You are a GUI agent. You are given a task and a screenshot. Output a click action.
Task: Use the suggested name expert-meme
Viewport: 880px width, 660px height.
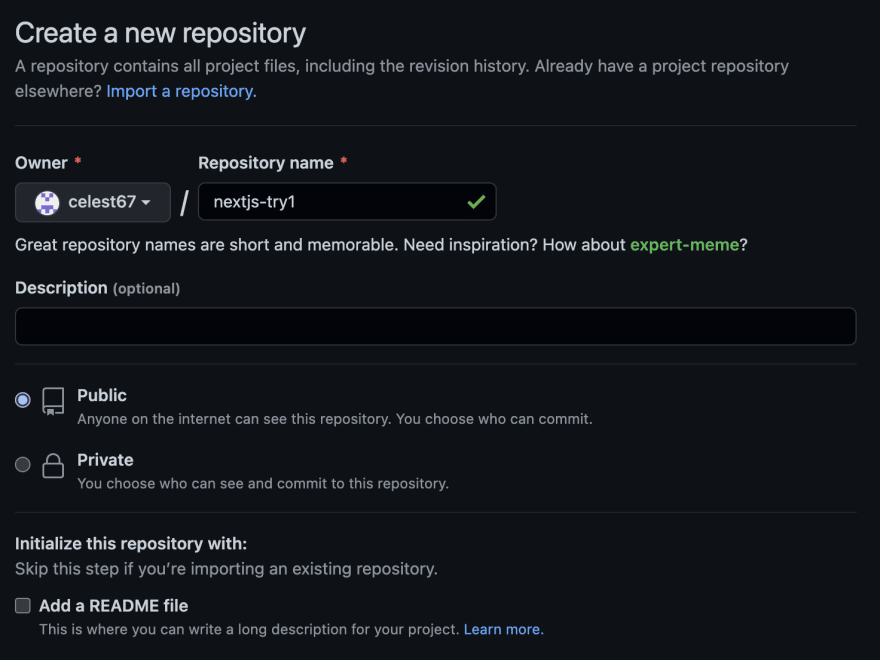point(684,245)
